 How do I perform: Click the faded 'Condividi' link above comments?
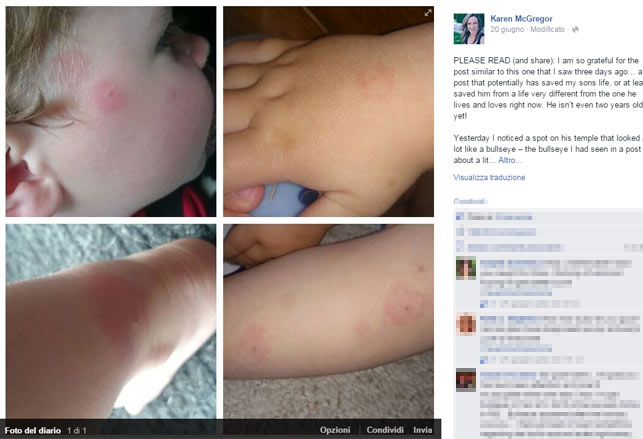click(470, 201)
